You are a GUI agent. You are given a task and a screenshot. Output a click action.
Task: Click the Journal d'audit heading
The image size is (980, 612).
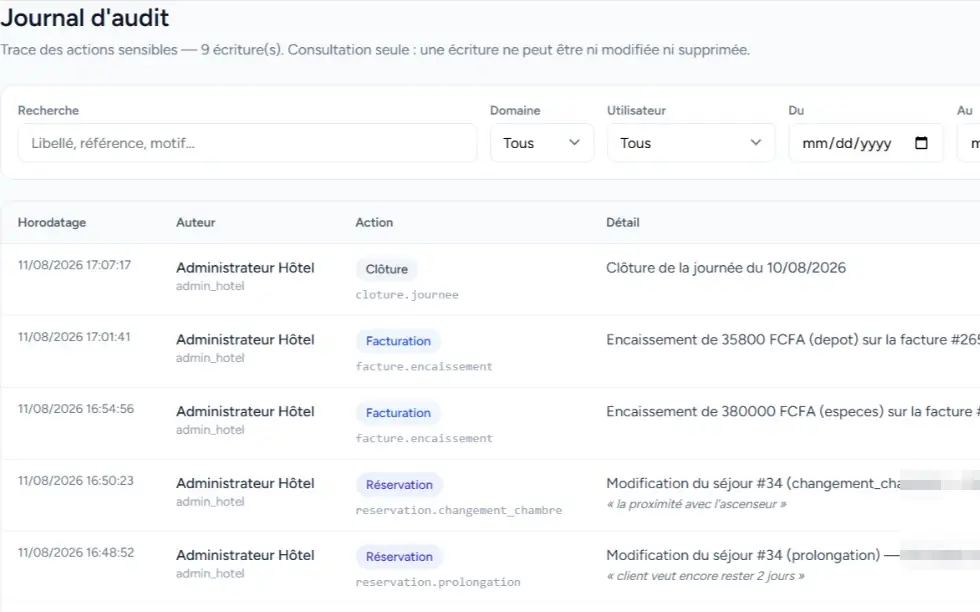(84, 18)
